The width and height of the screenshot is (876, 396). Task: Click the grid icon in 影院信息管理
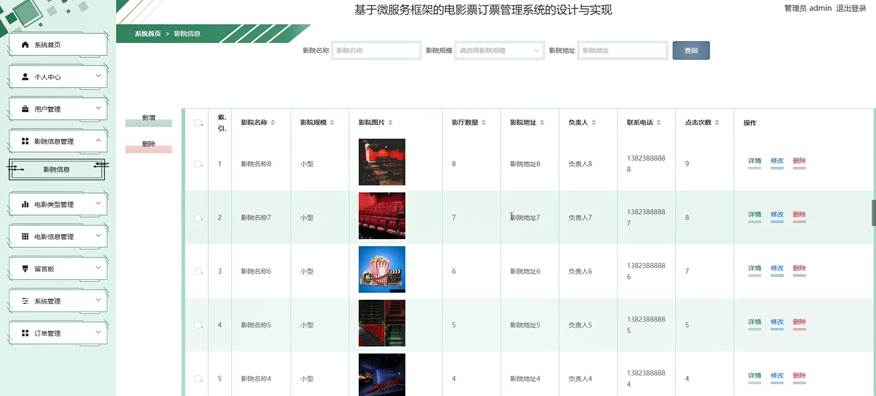click(25, 141)
